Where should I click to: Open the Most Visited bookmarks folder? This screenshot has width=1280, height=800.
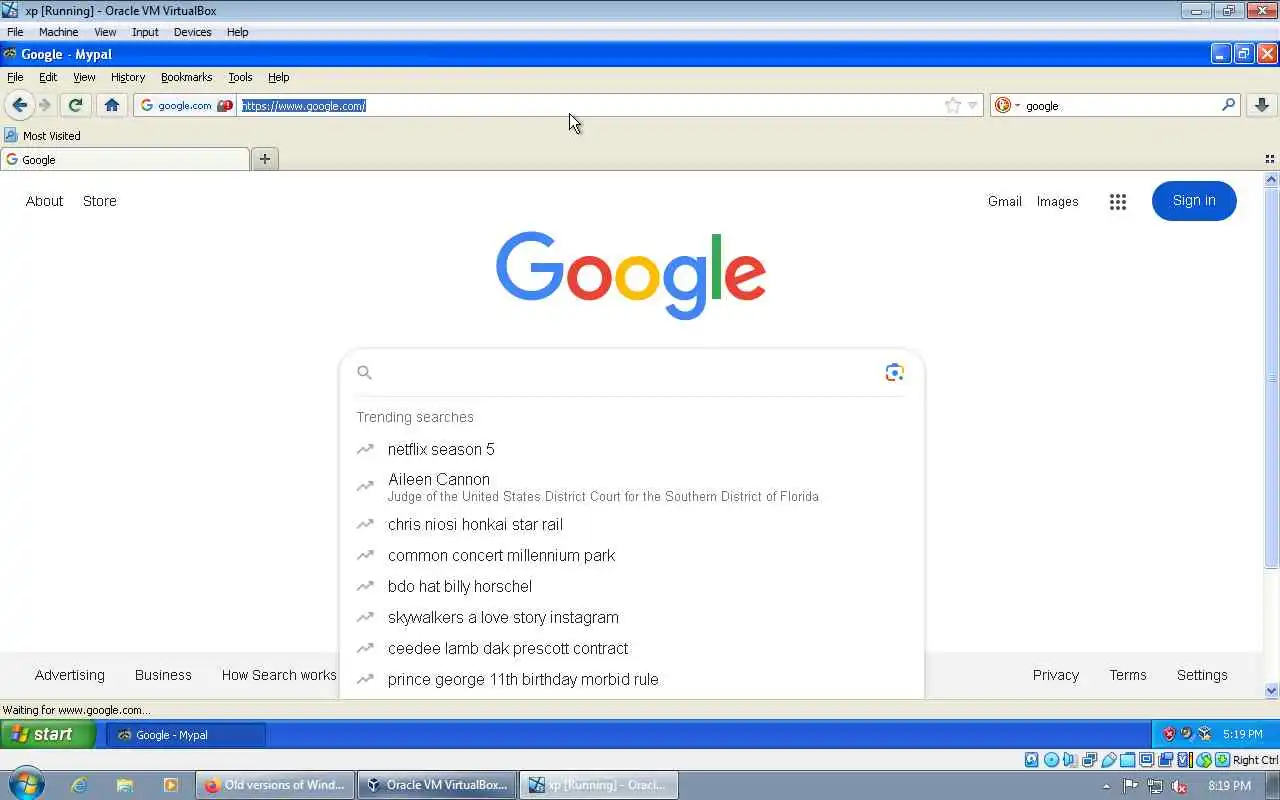(x=42, y=136)
